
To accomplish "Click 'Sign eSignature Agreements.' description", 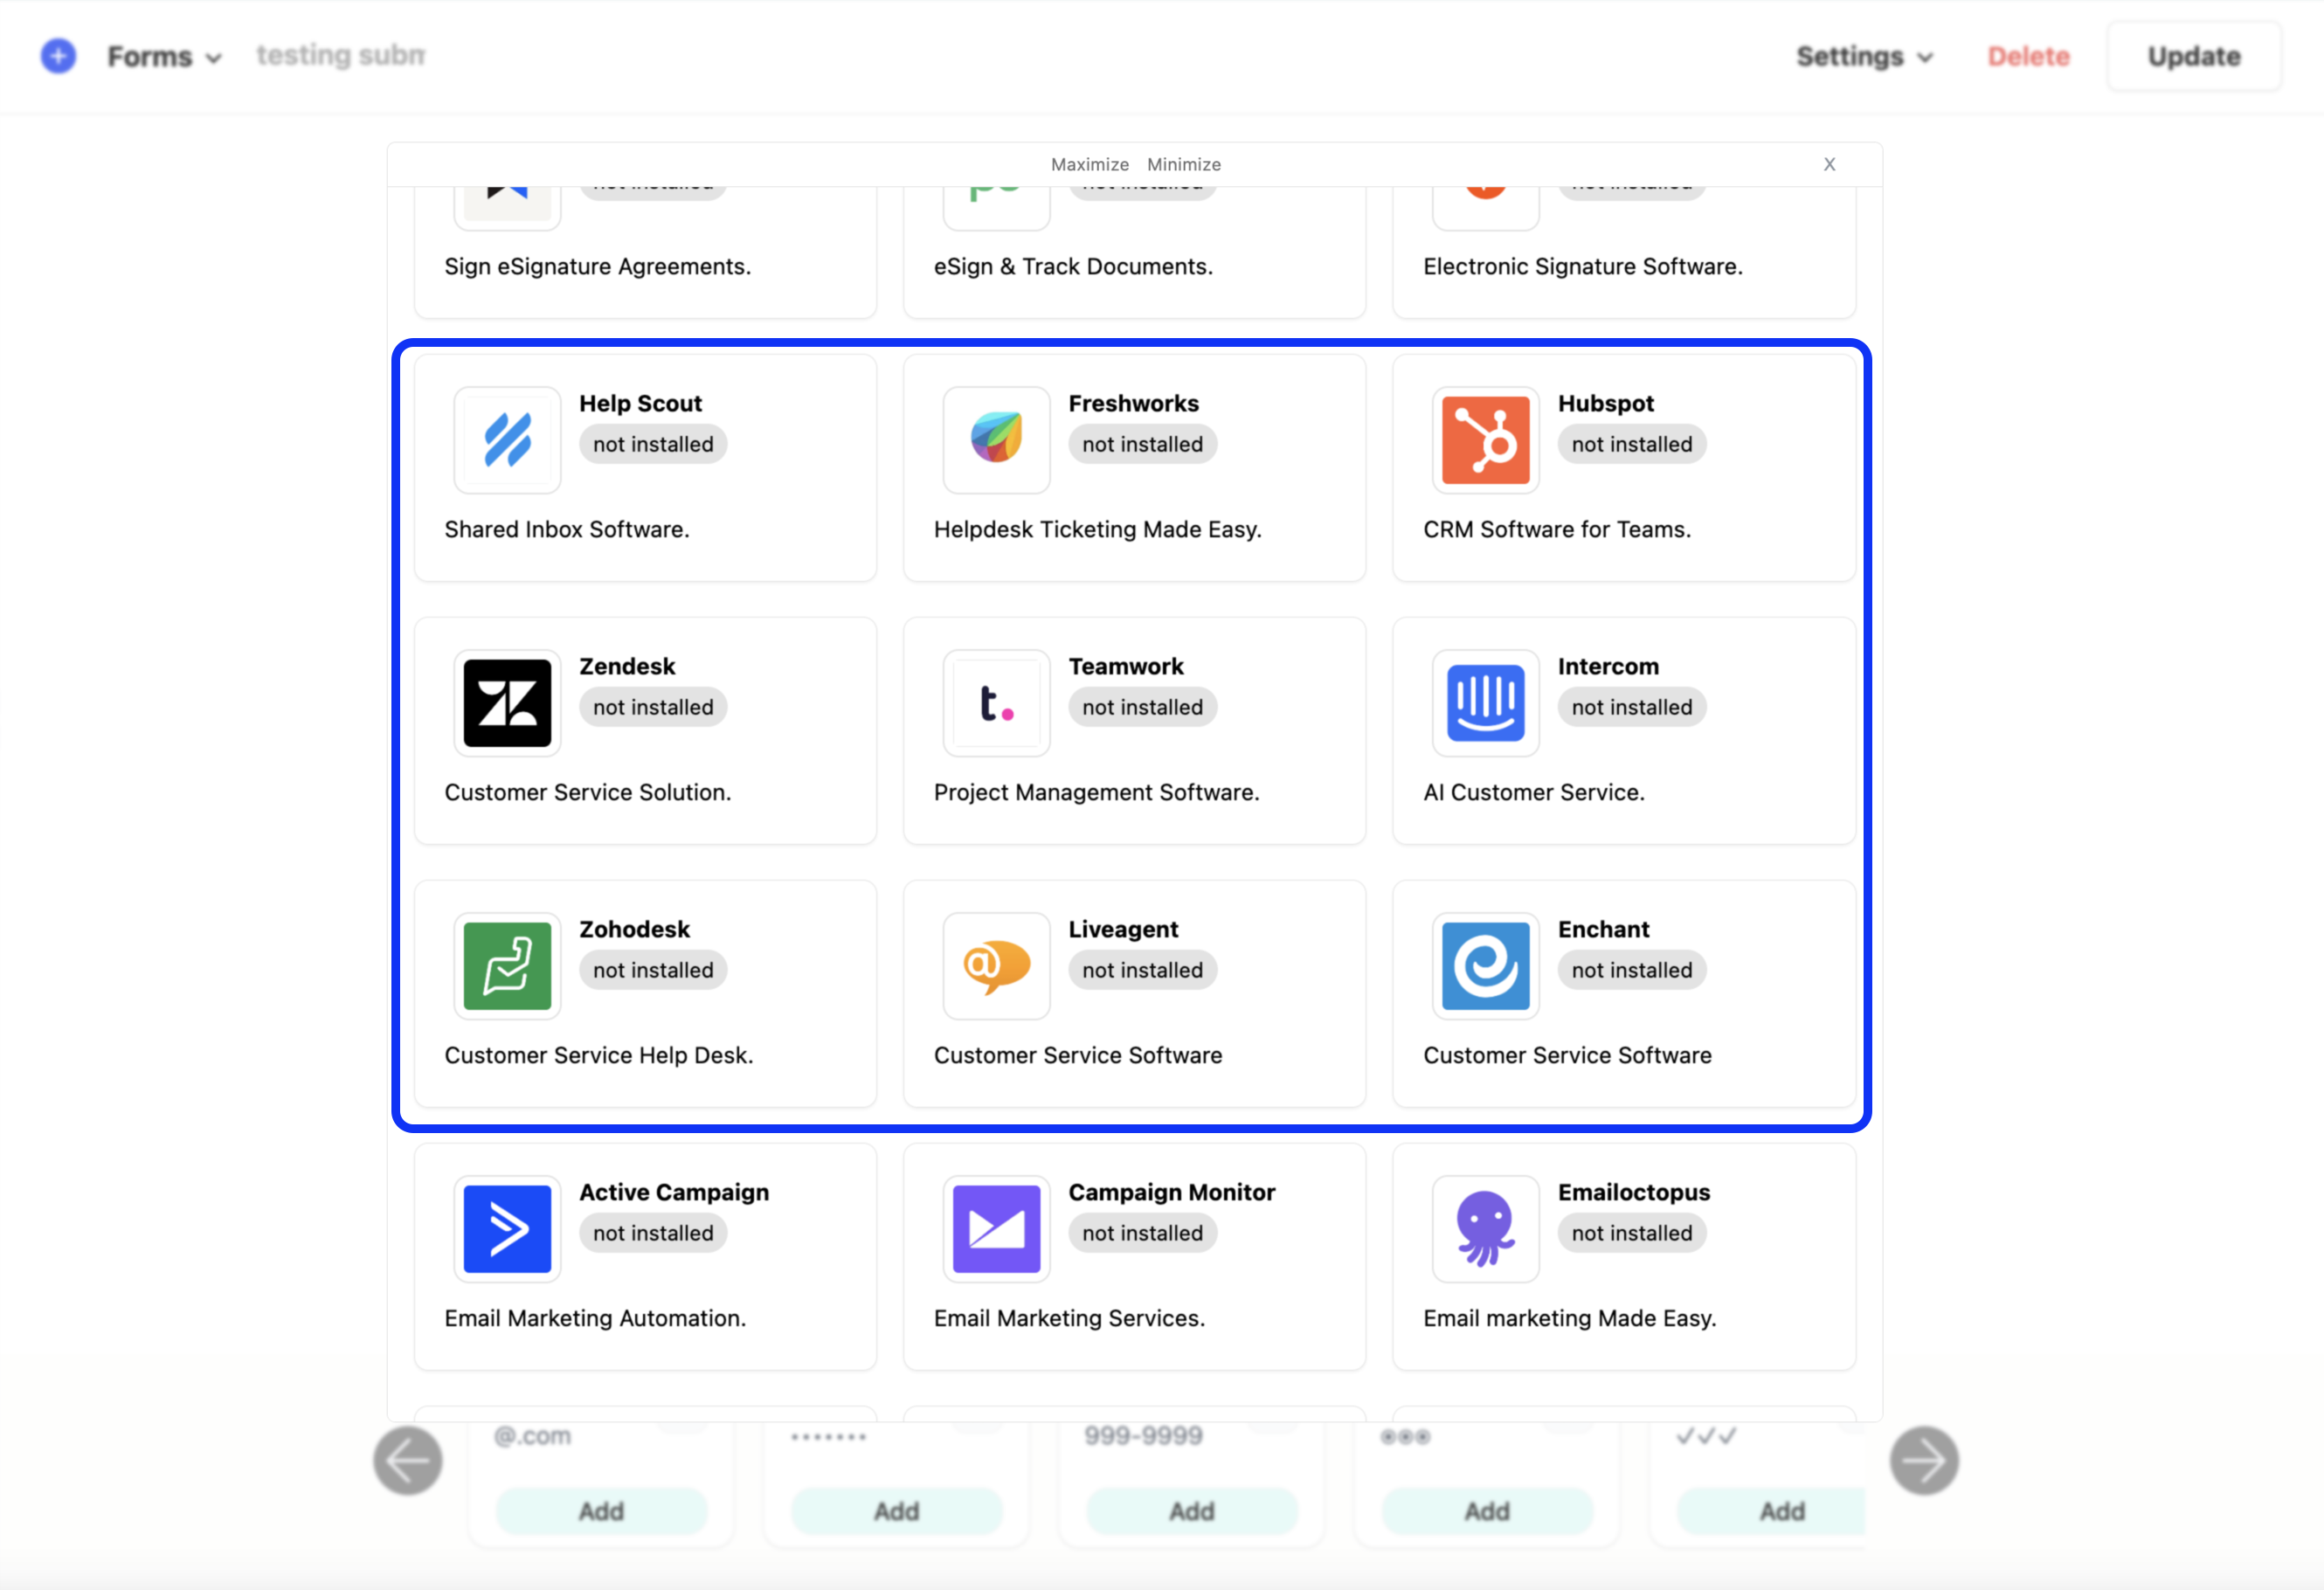I will (598, 266).
